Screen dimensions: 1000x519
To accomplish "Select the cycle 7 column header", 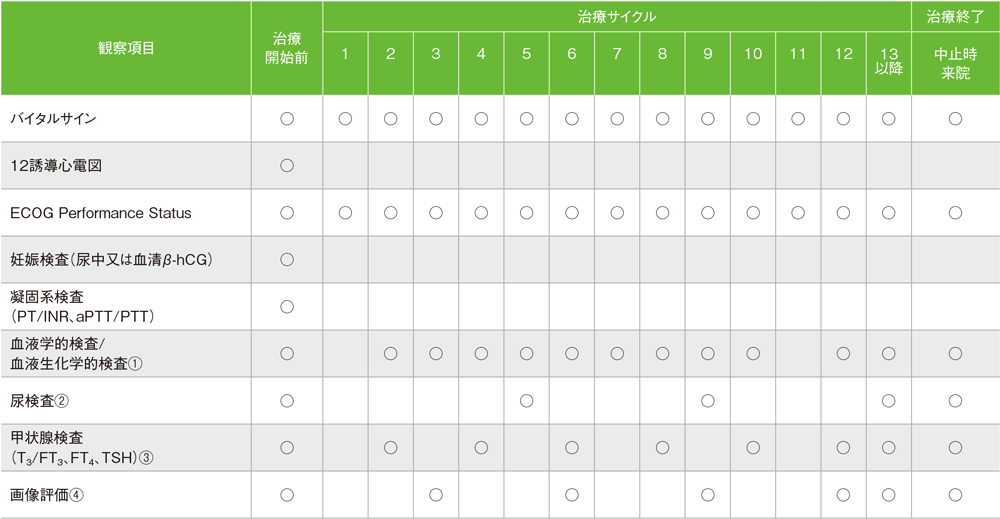I will [617, 54].
